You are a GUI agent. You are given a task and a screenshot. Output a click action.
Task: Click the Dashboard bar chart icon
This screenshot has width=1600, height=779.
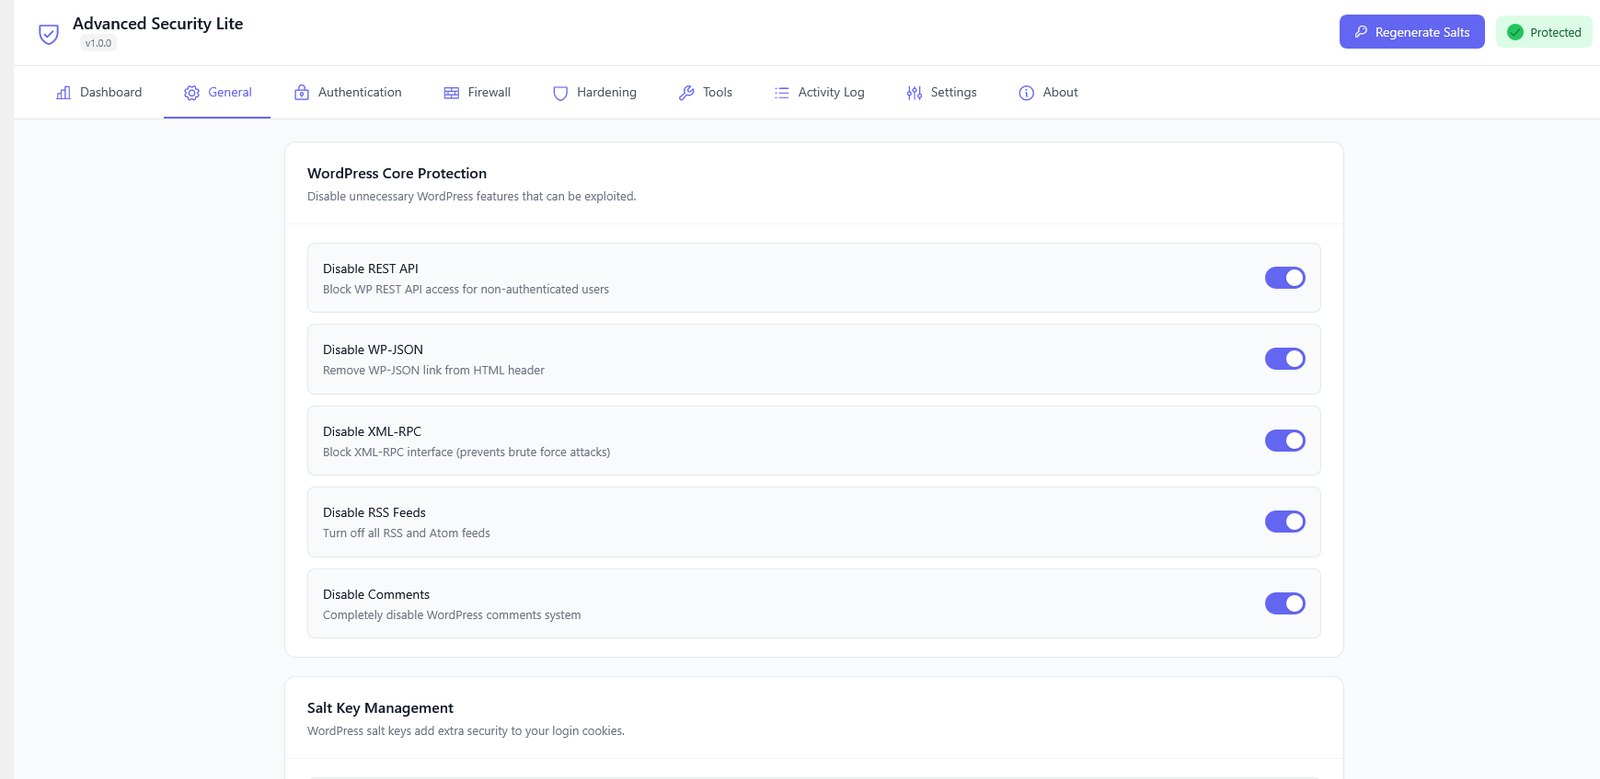tap(63, 93)
